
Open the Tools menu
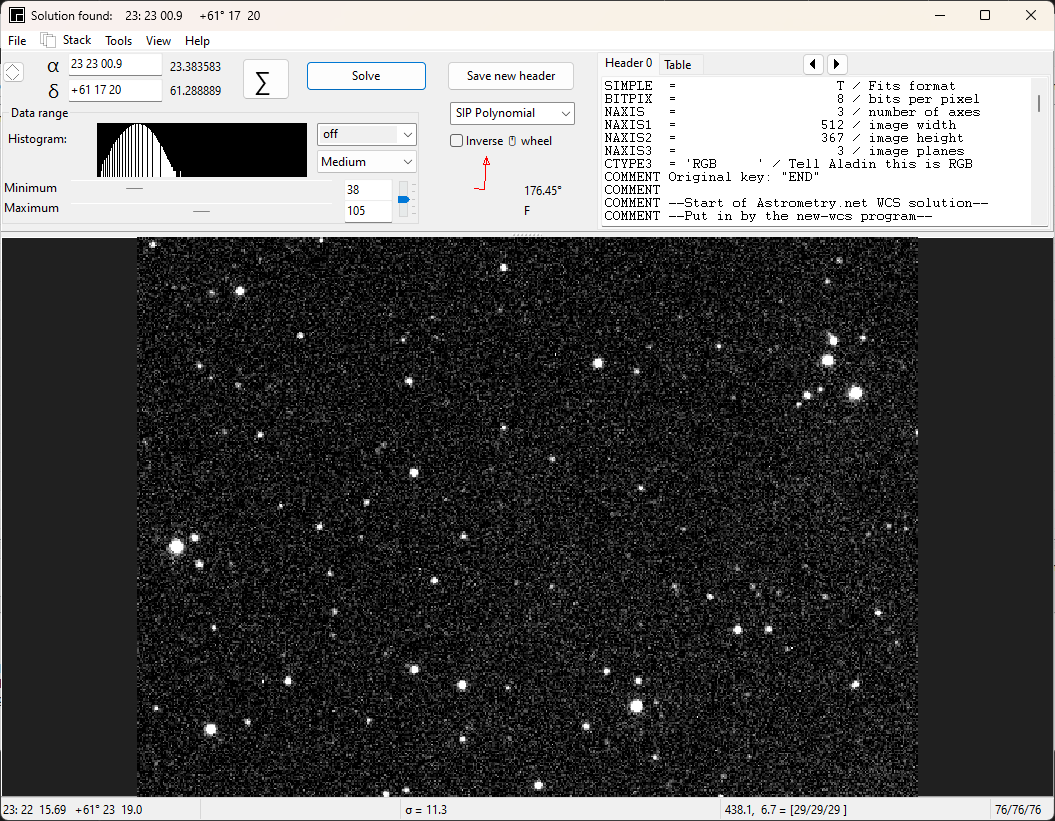118,40
